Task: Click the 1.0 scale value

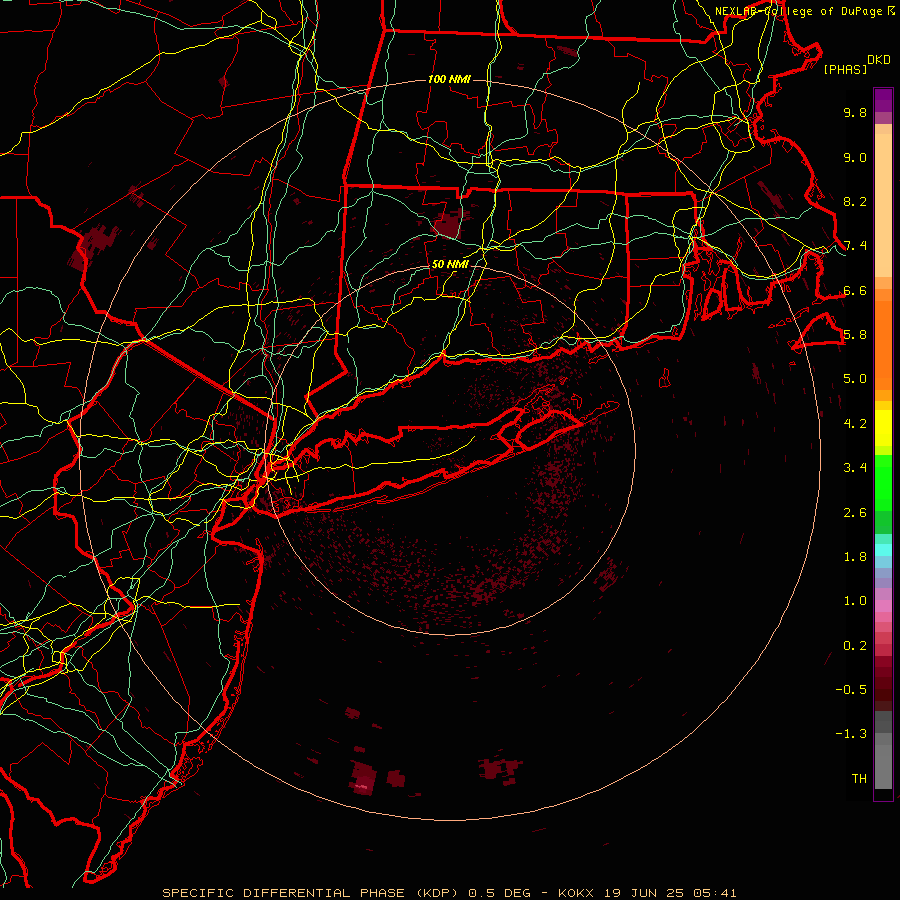Action: pos(855,601)
